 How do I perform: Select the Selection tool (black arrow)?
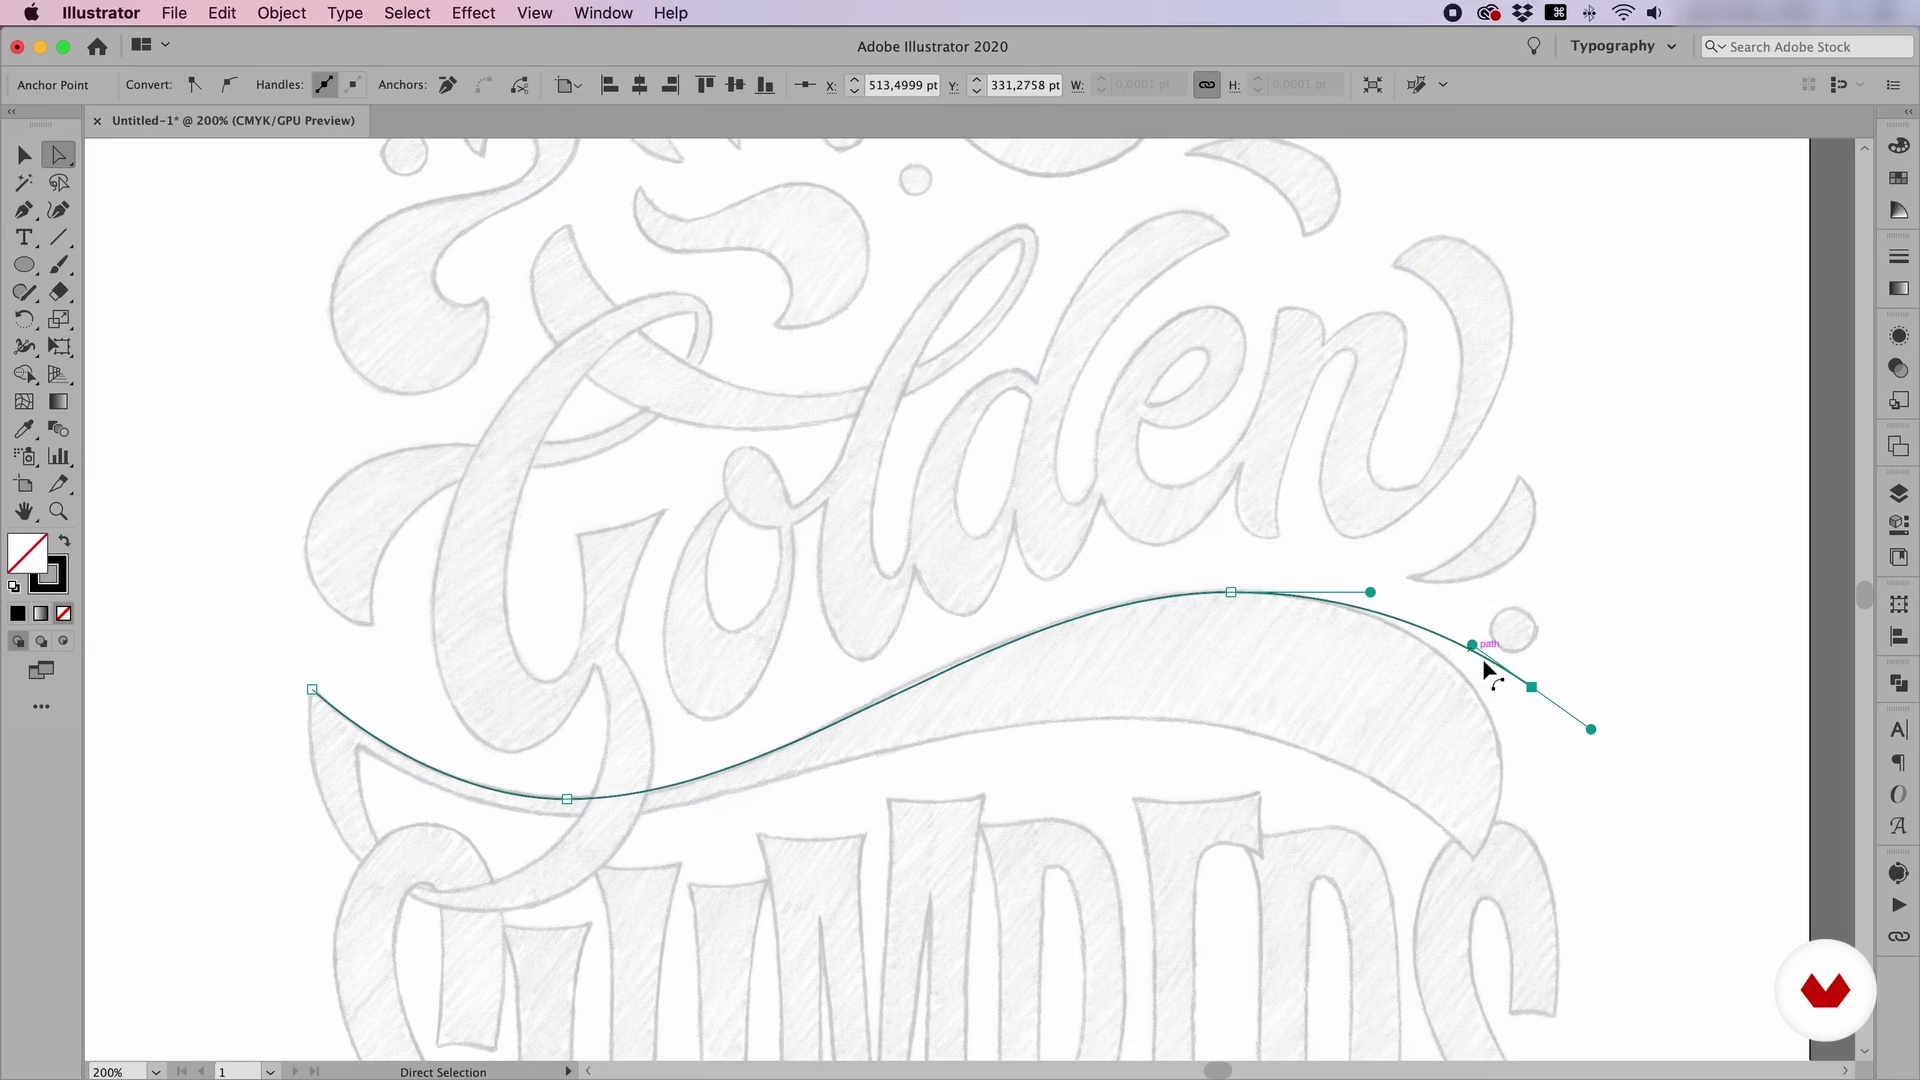[x=24, y=155]
